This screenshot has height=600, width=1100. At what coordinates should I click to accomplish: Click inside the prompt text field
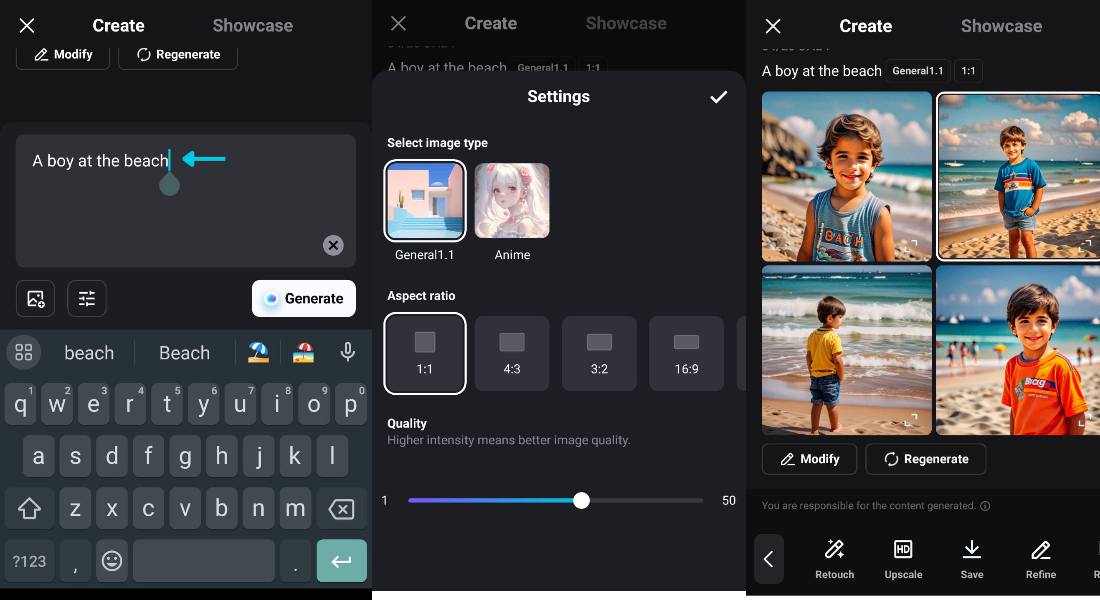tap(185, 201)
